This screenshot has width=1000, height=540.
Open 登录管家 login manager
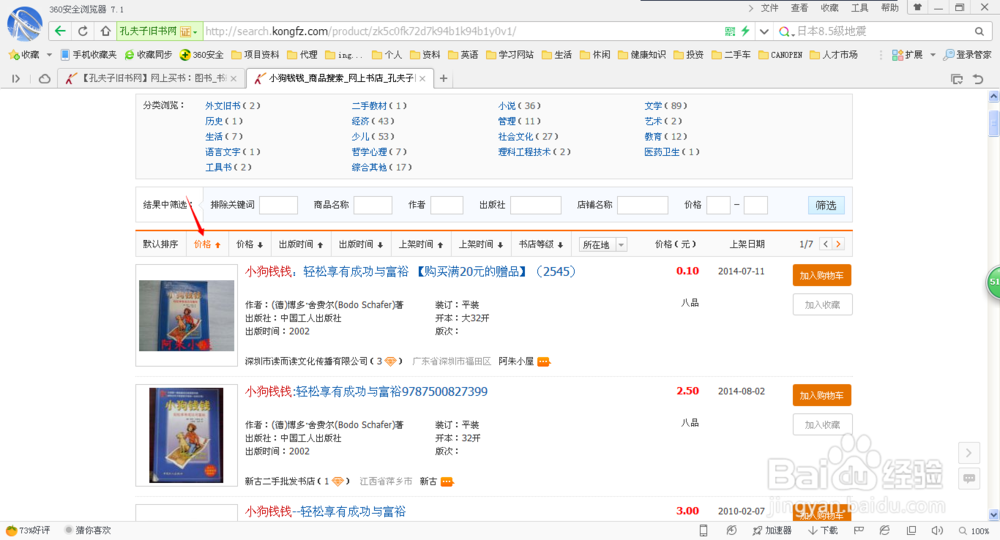[967, 55]
